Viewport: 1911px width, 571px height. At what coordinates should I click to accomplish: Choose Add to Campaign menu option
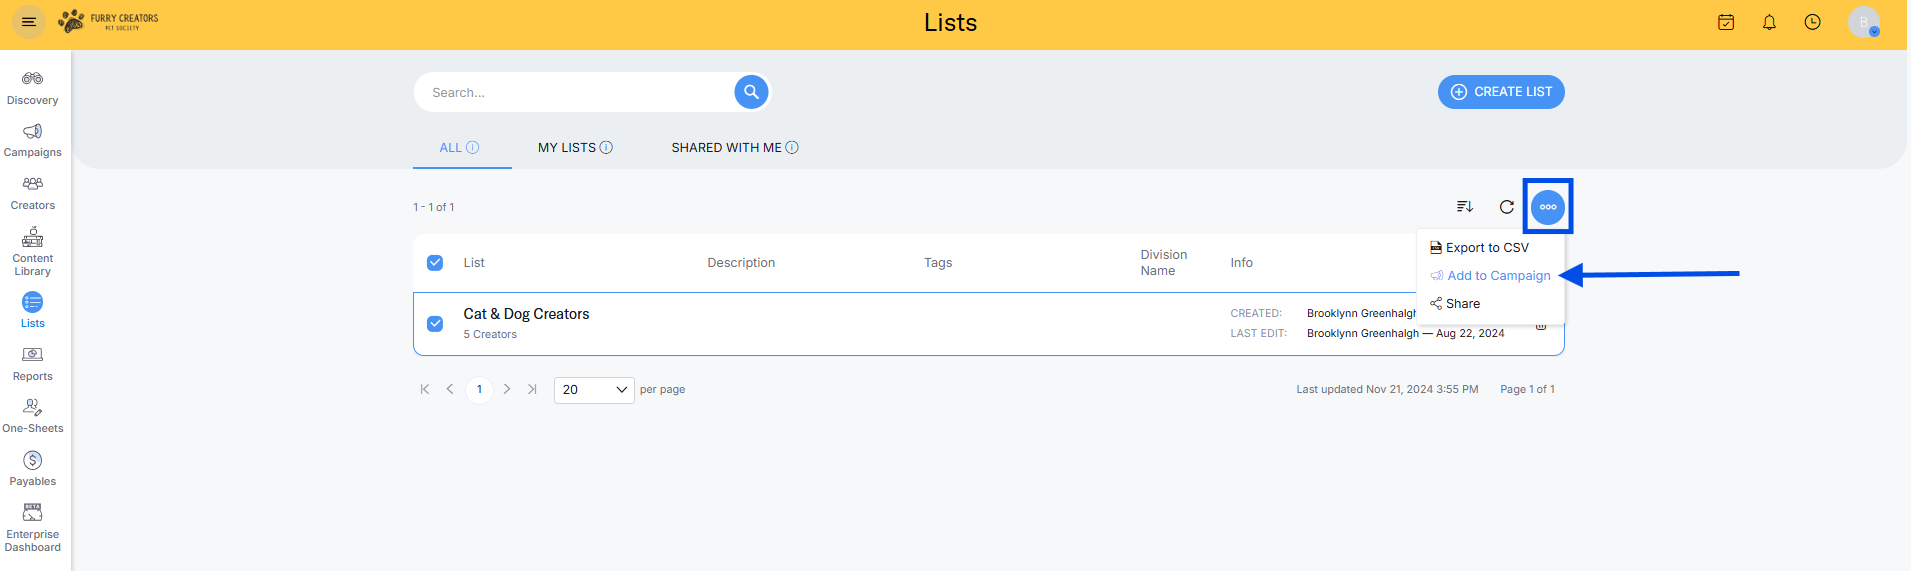(1498, 276)
